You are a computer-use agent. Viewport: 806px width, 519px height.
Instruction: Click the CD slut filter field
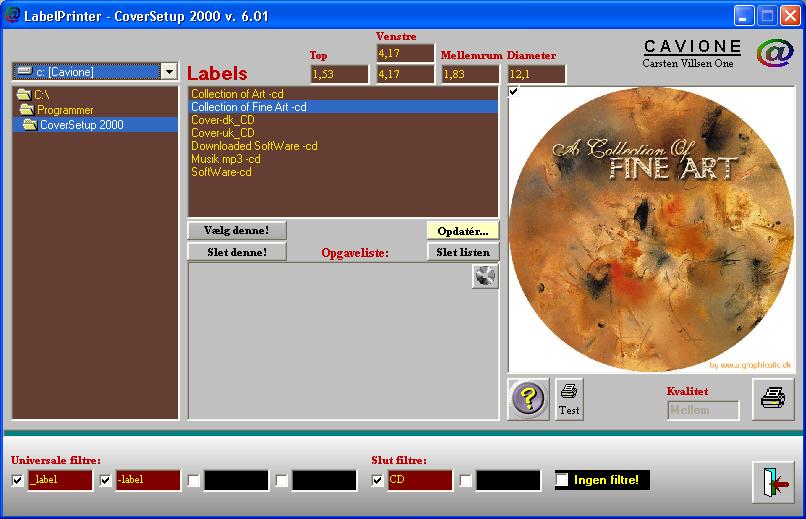pyautogui.click(x=420, y=480)
